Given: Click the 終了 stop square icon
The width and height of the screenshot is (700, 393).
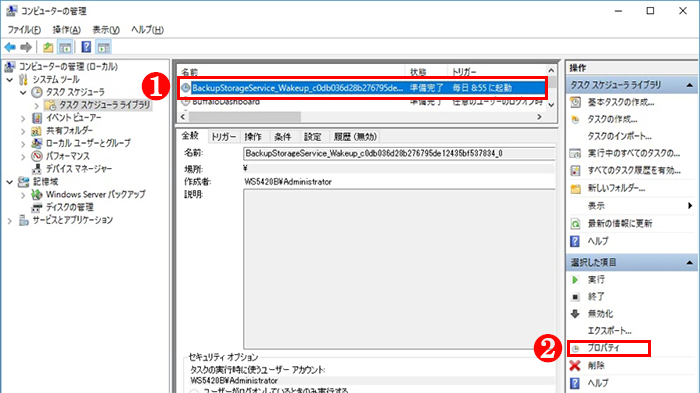Looking at the screenshot, I should point(575,297).
